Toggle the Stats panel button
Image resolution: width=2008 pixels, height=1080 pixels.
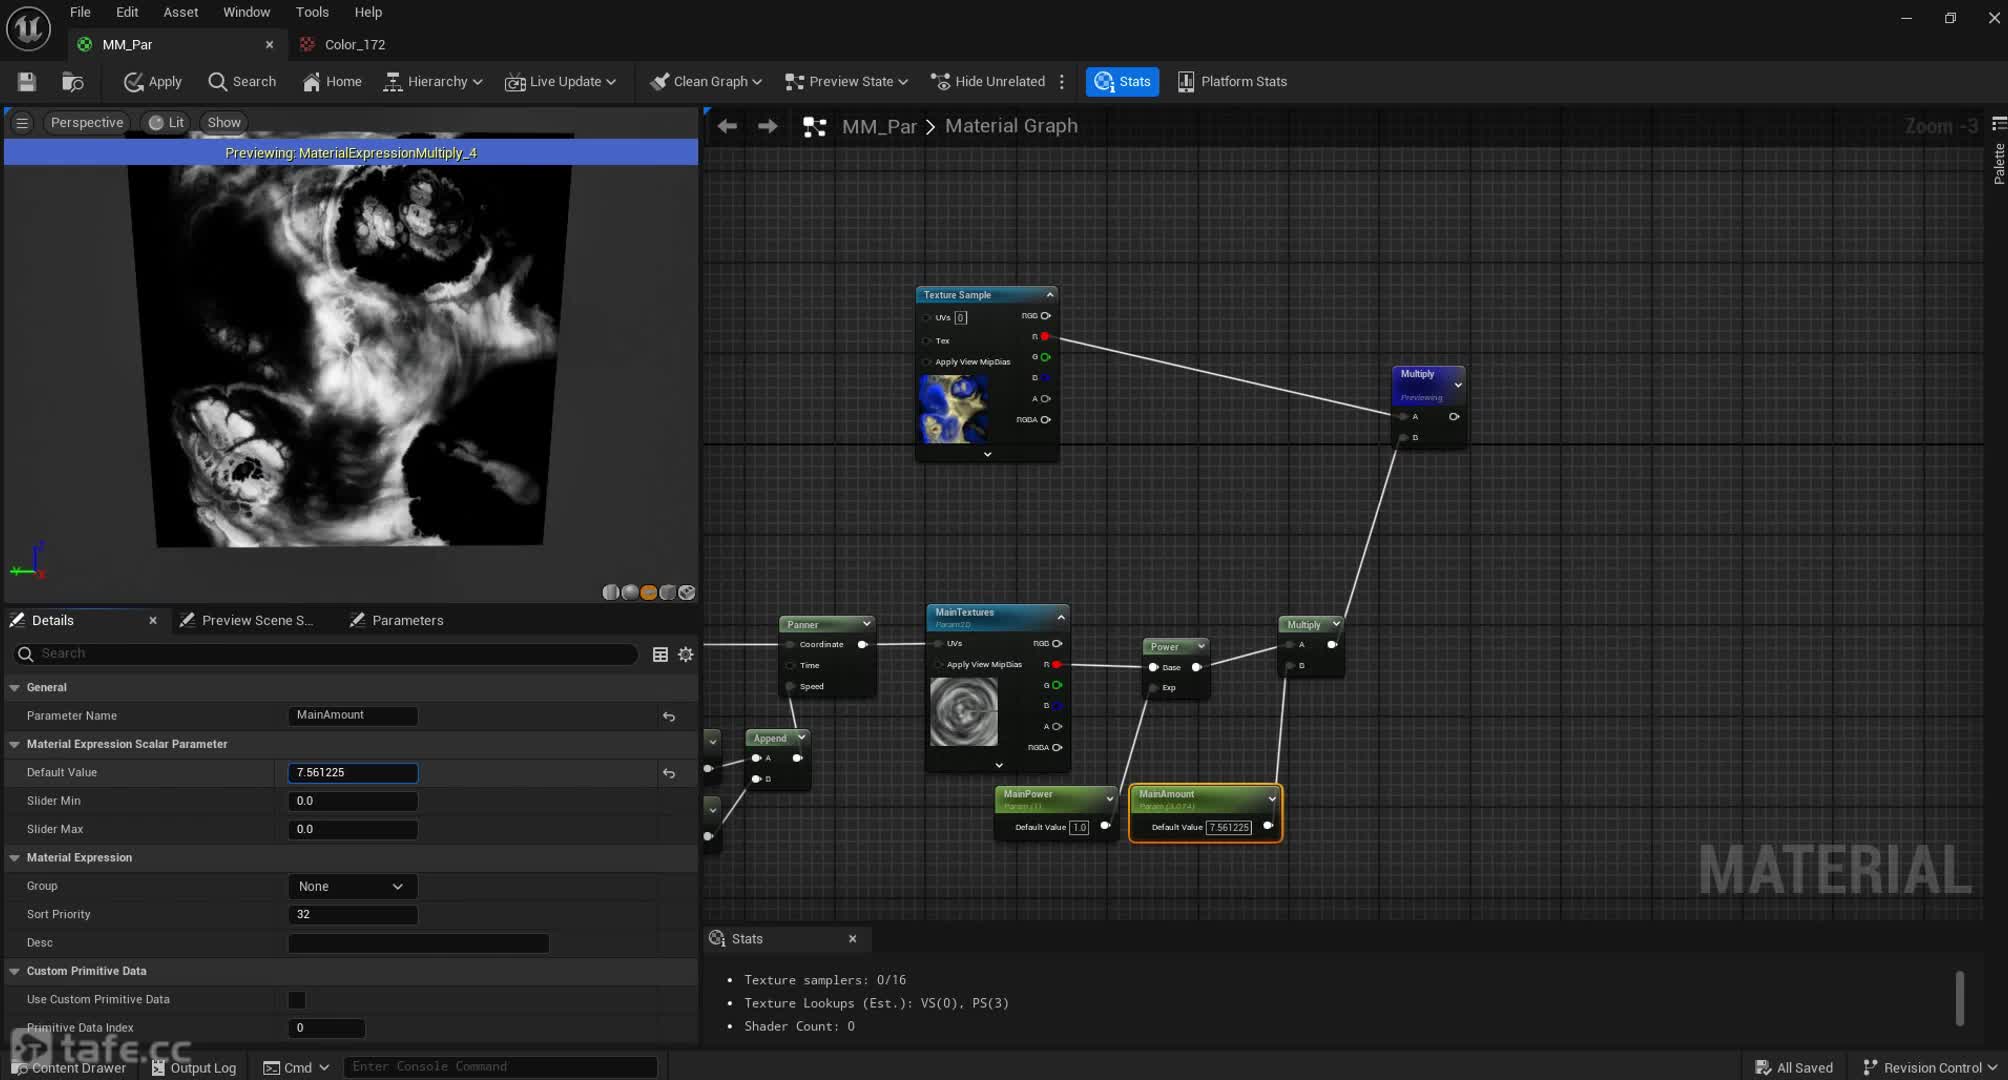(1122, 81)
